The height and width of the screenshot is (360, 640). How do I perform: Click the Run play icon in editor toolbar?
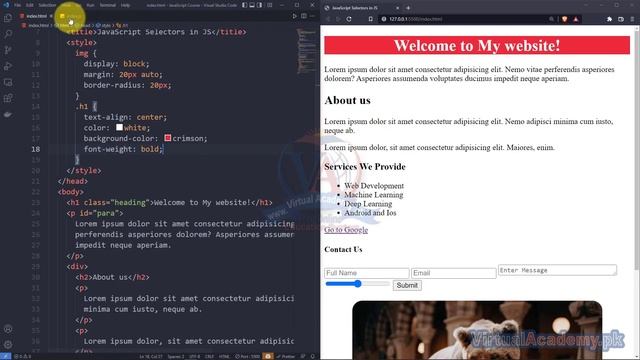point(294,16)
